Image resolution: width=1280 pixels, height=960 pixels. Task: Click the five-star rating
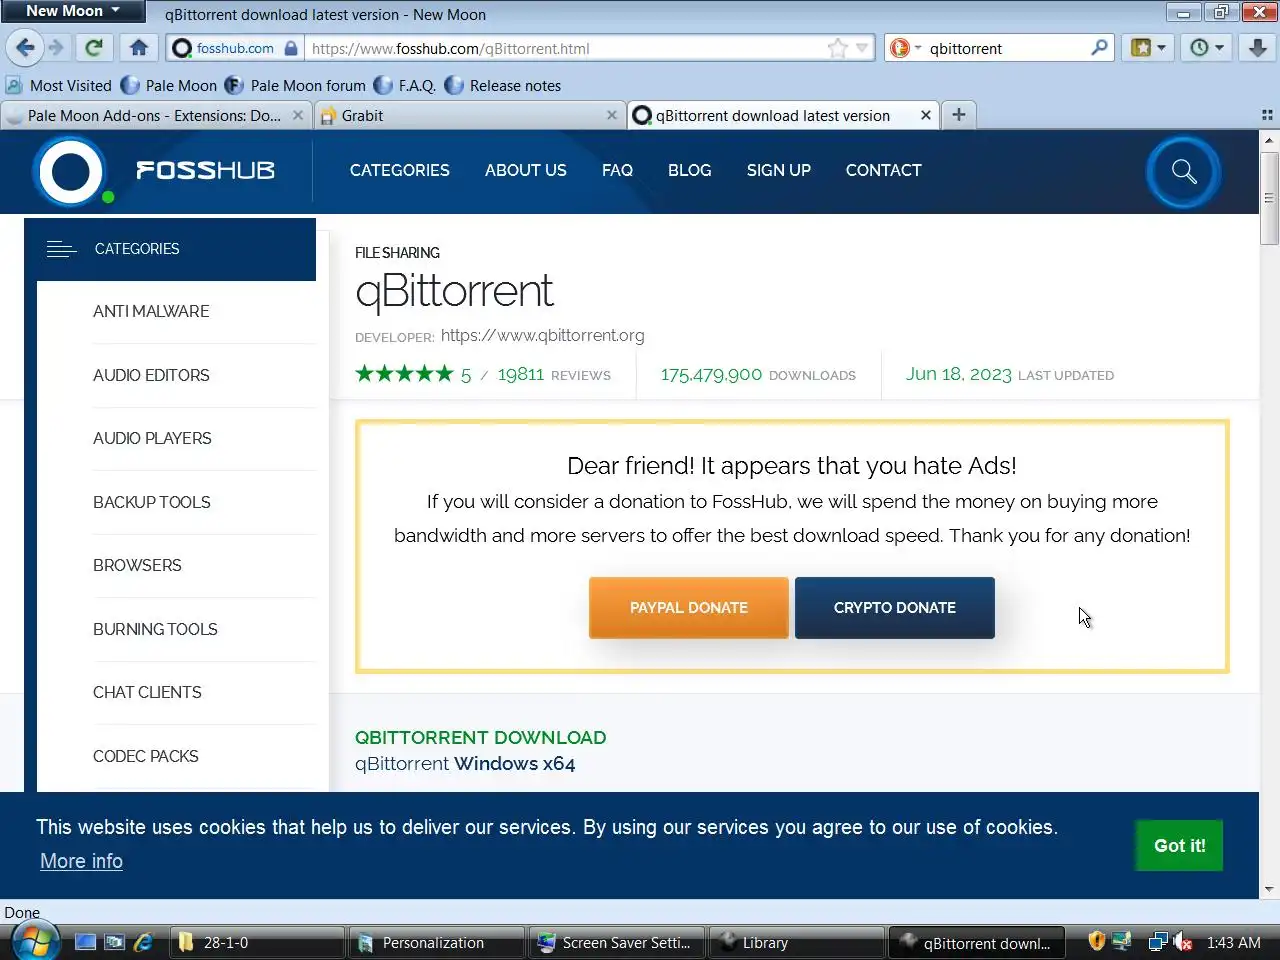pyautogui.click(x=404, y=374)
